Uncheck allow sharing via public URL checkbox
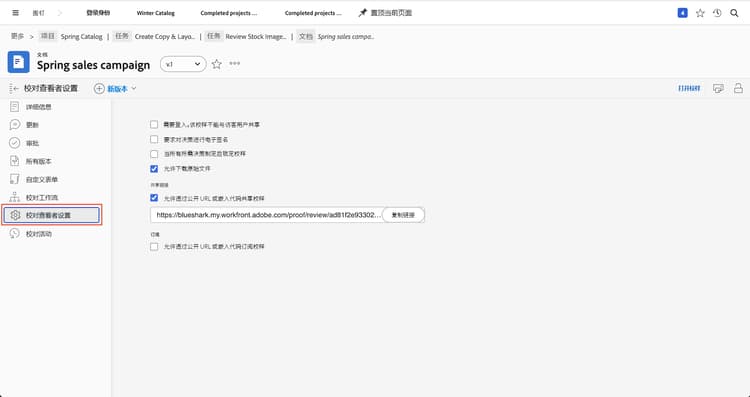750x397 pixels. (x=154, y=198)
